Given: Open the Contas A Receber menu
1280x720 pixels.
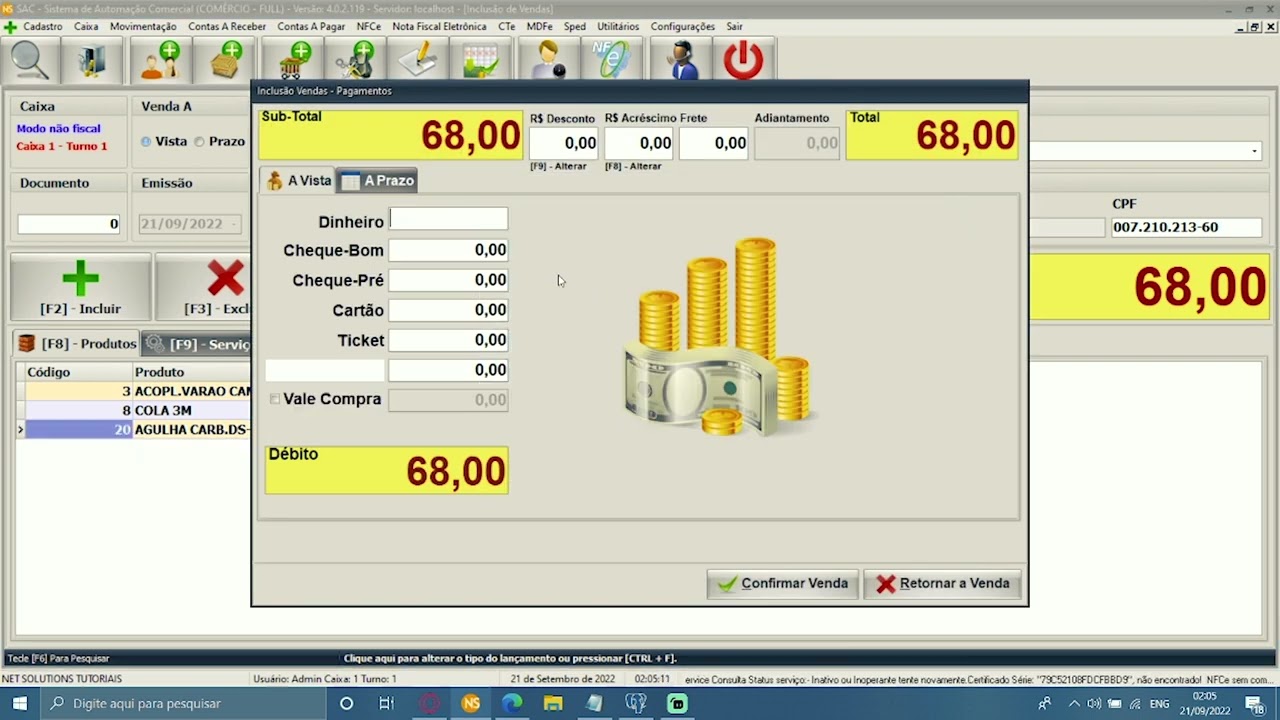Looking at the screenshot, I should tap(227, 26).
